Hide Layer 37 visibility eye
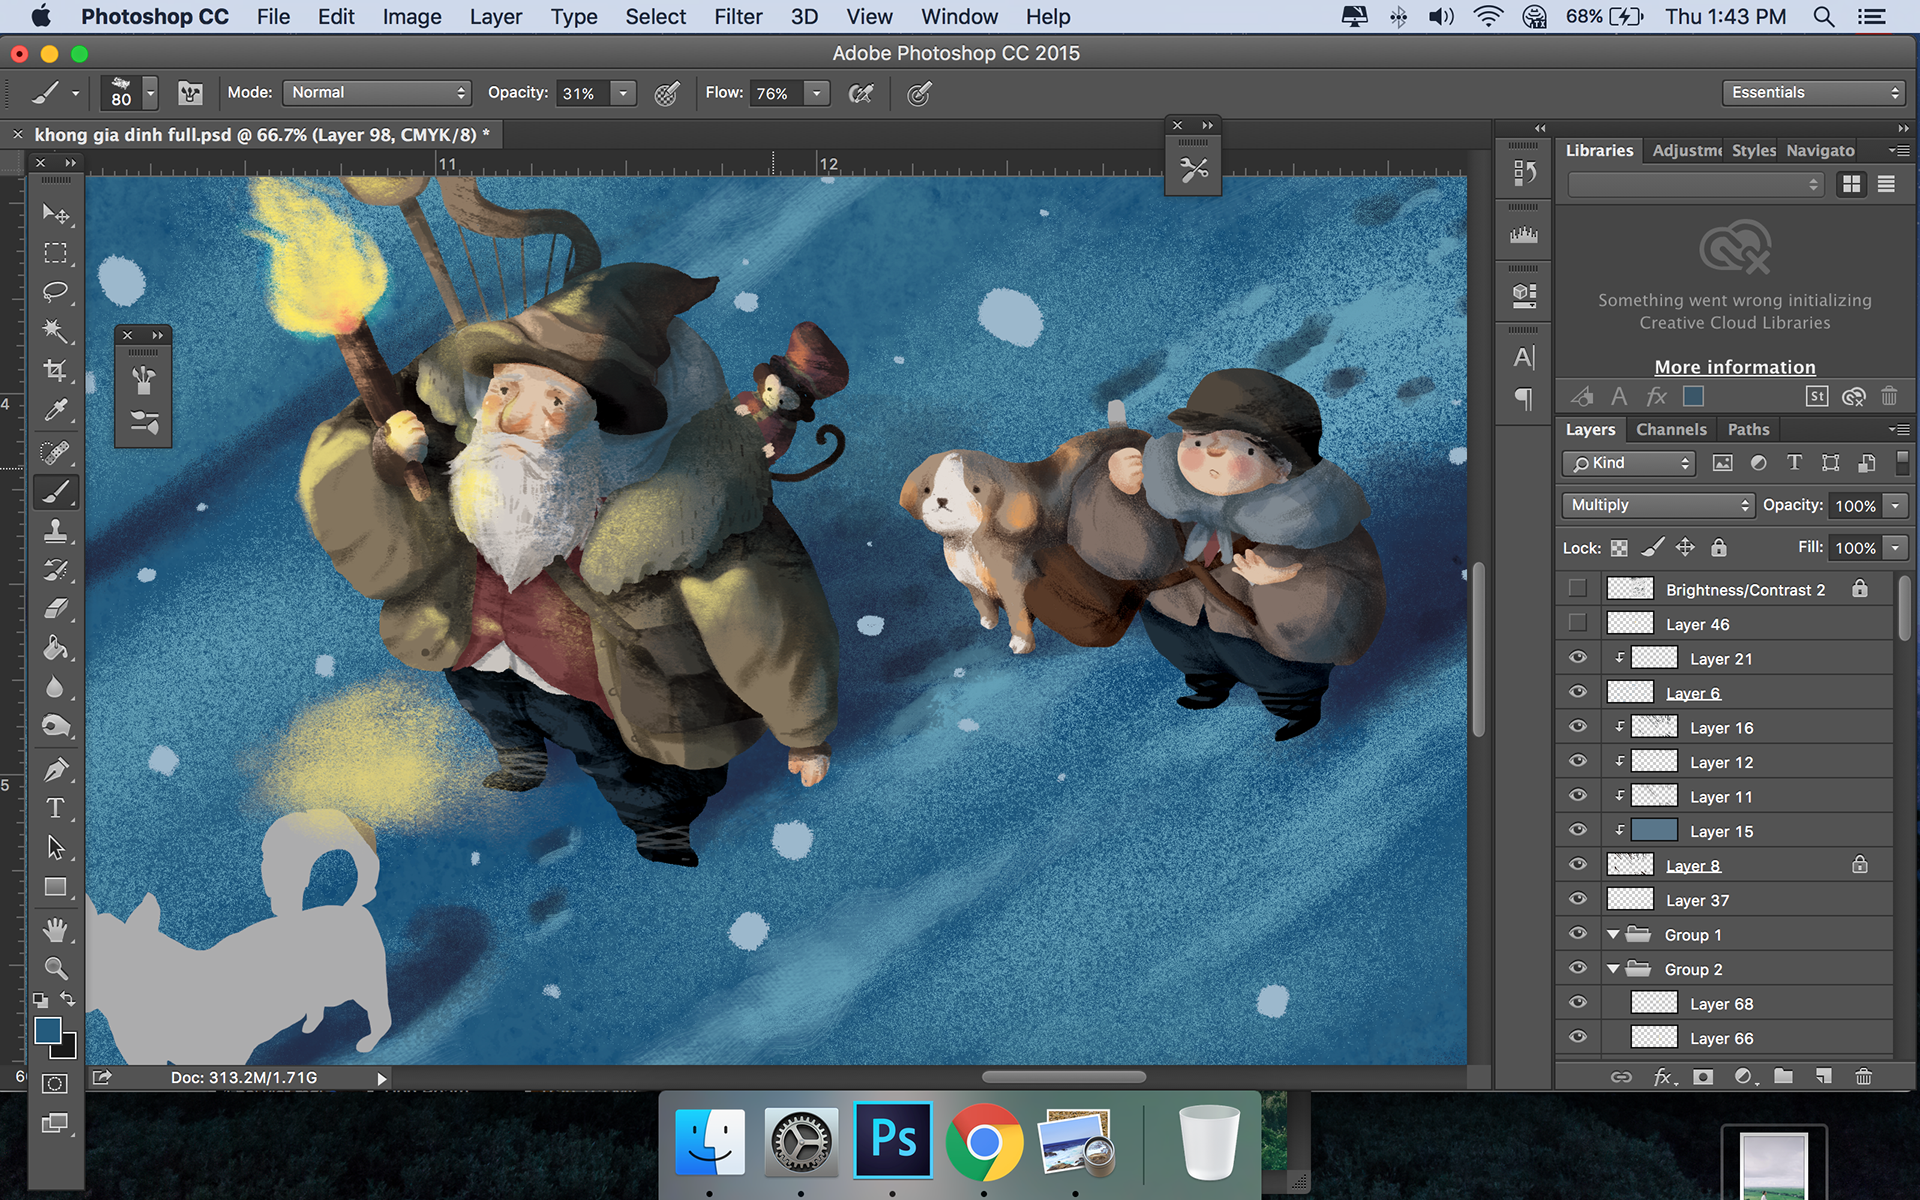This screenshot has height=1200, width=1920. pos(1578,900)
